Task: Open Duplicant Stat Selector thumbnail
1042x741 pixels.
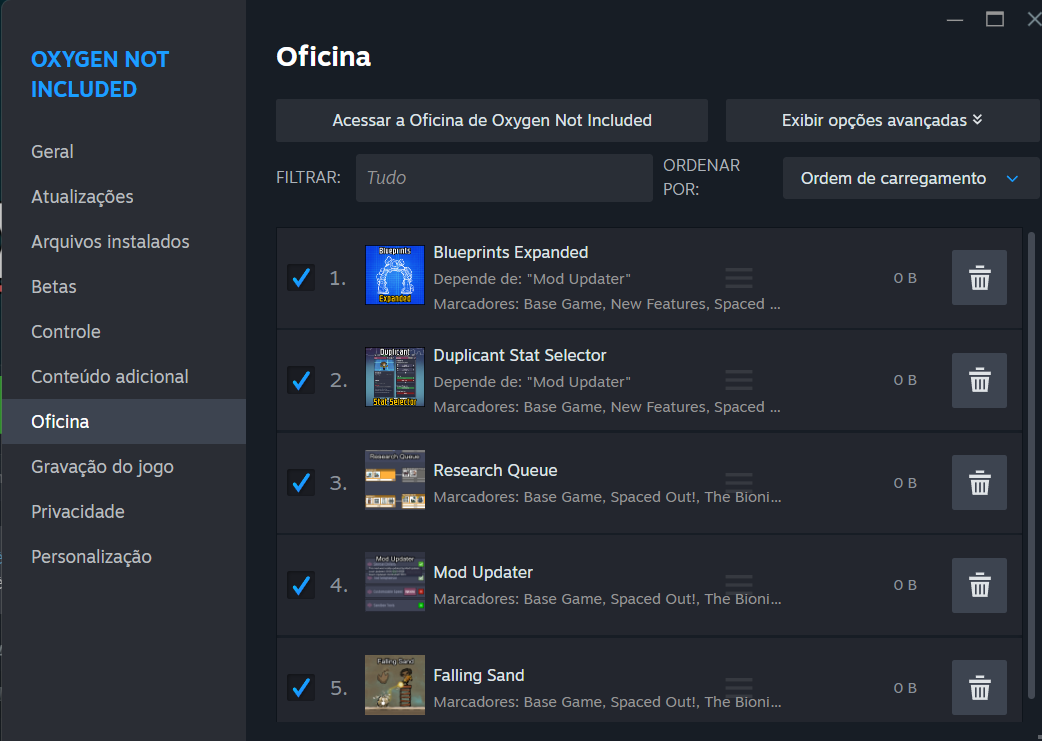Action: point(395,377)
